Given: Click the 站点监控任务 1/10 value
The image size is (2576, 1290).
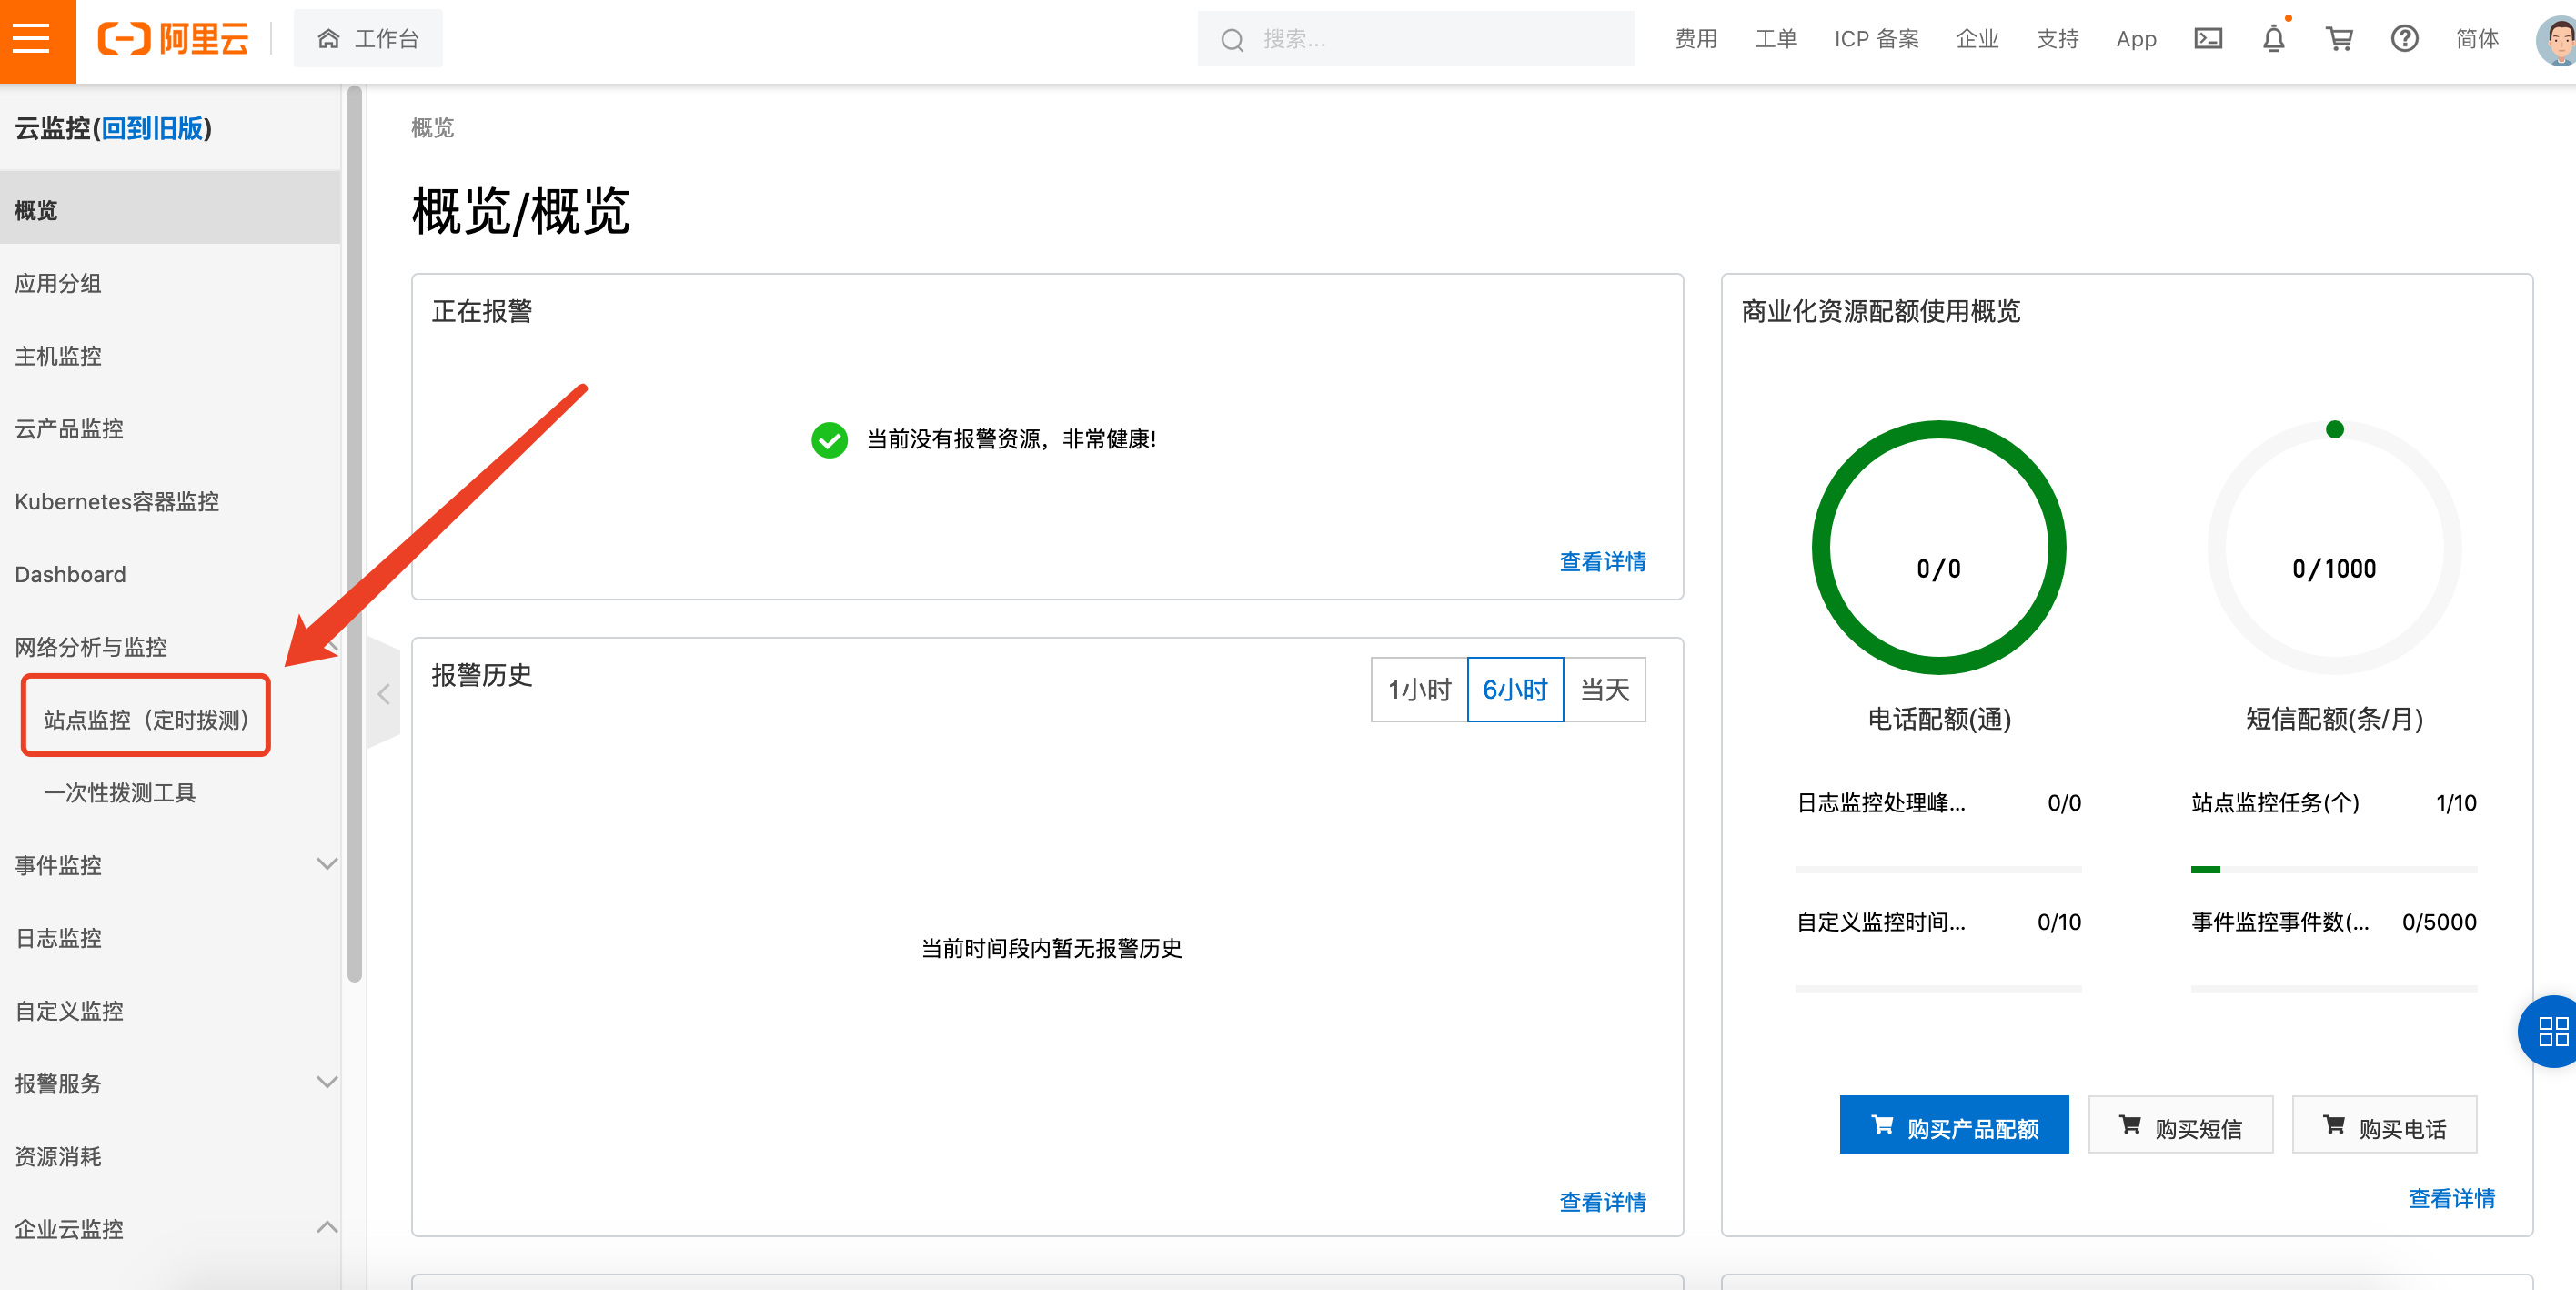Looking at the screenshot, I should point(2456,803).
